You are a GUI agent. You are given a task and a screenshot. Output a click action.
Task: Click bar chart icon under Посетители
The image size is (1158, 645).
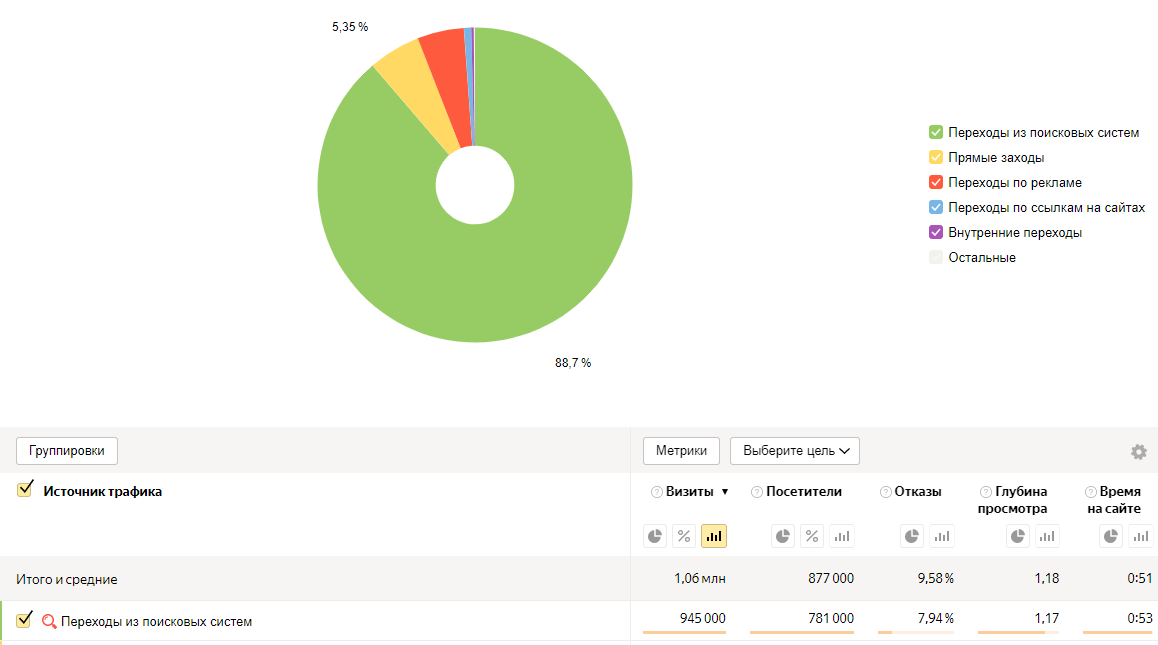[x=842, y=536]
